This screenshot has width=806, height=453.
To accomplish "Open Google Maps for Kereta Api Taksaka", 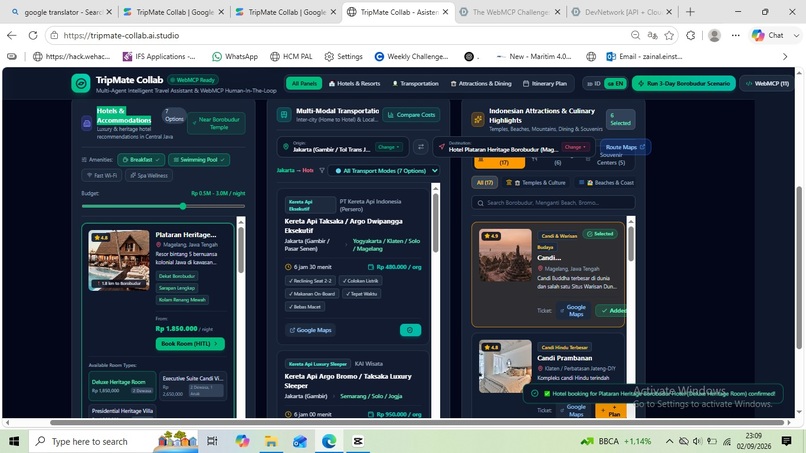I will (x=310, y=330).
